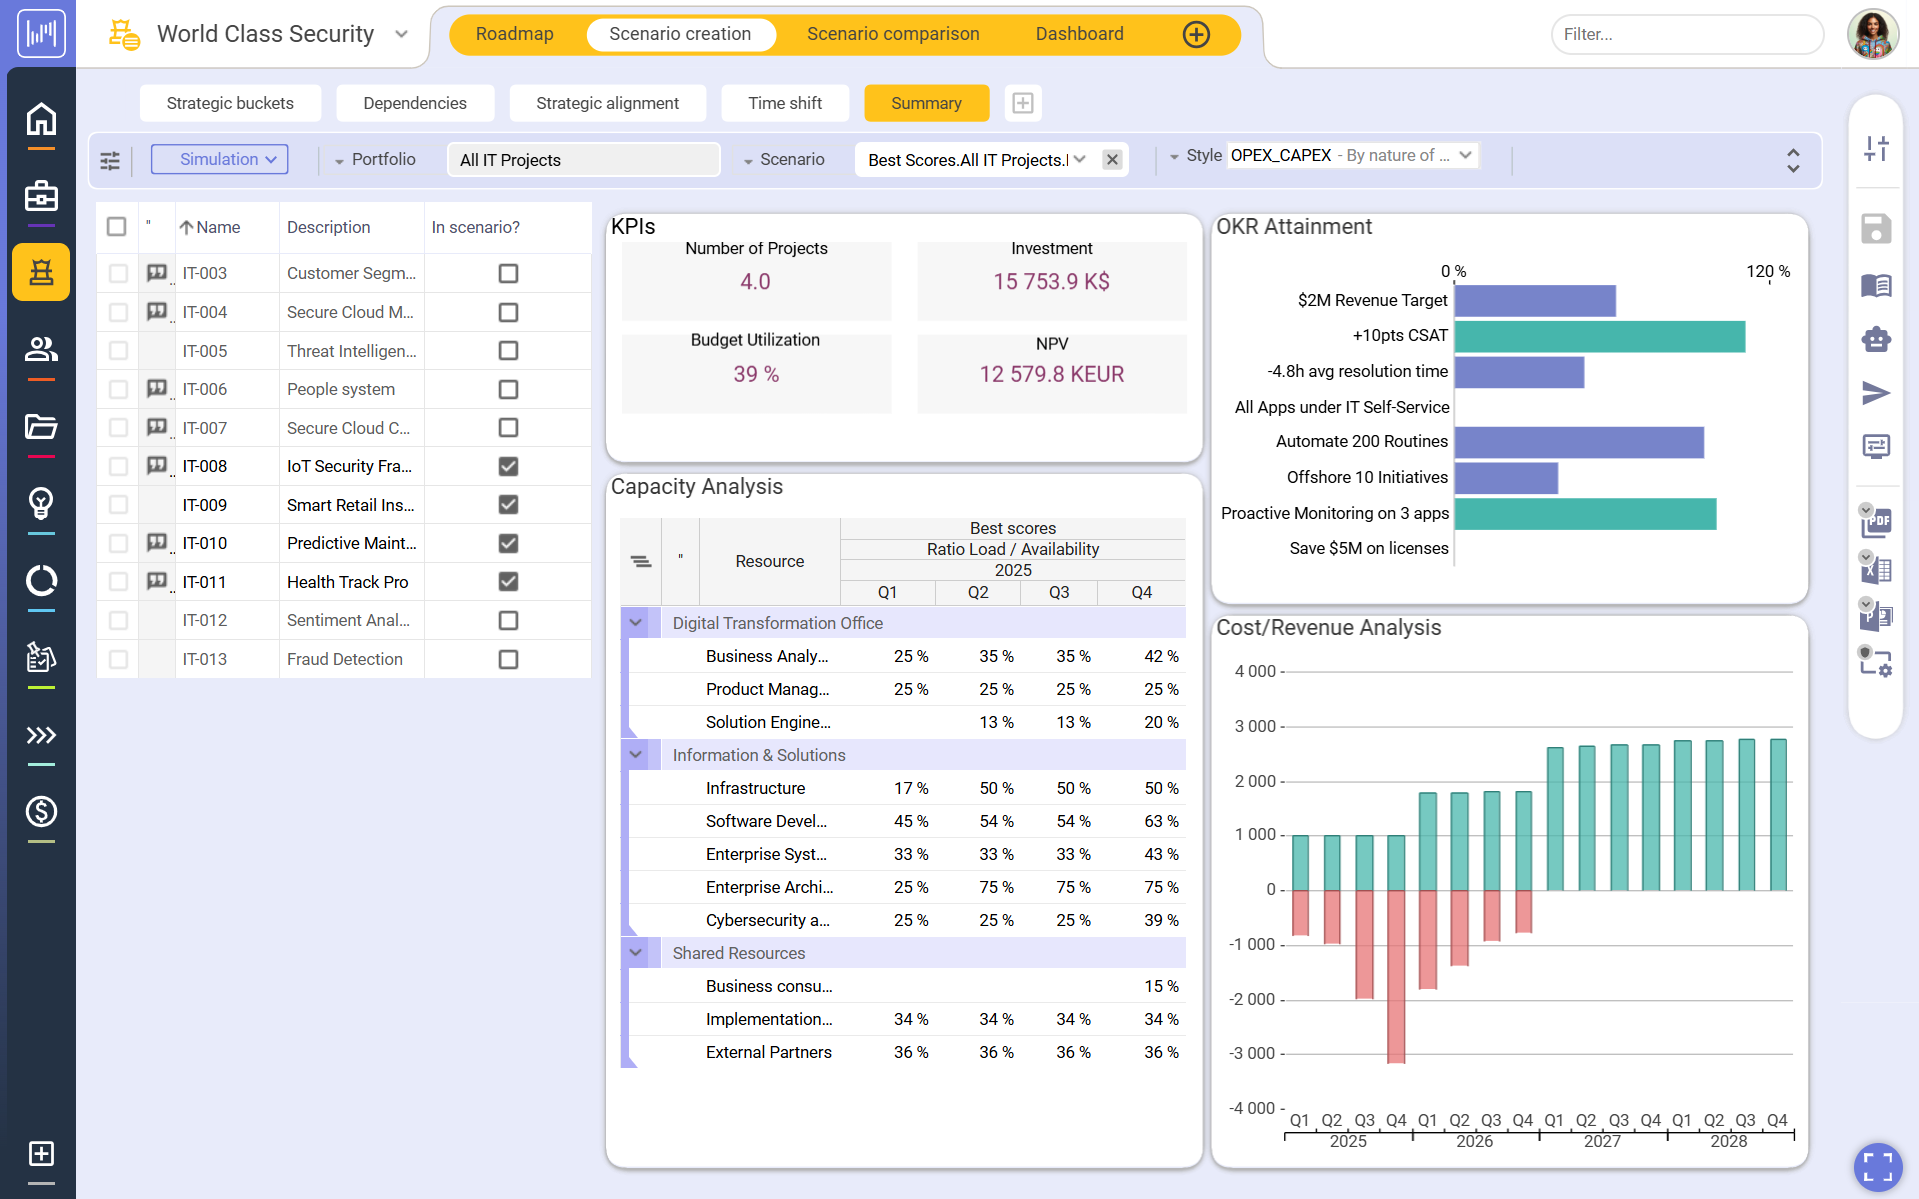Click the +10pts CSAT teal bar
The image size is (1919, 1199).
coord(1599,336)
